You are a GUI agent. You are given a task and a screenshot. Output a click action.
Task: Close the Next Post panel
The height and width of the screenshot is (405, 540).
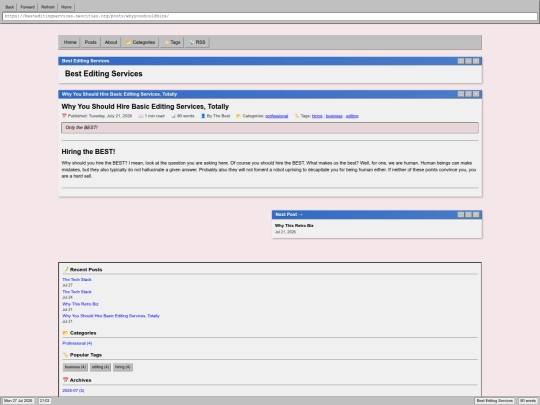tap(476, 215)
